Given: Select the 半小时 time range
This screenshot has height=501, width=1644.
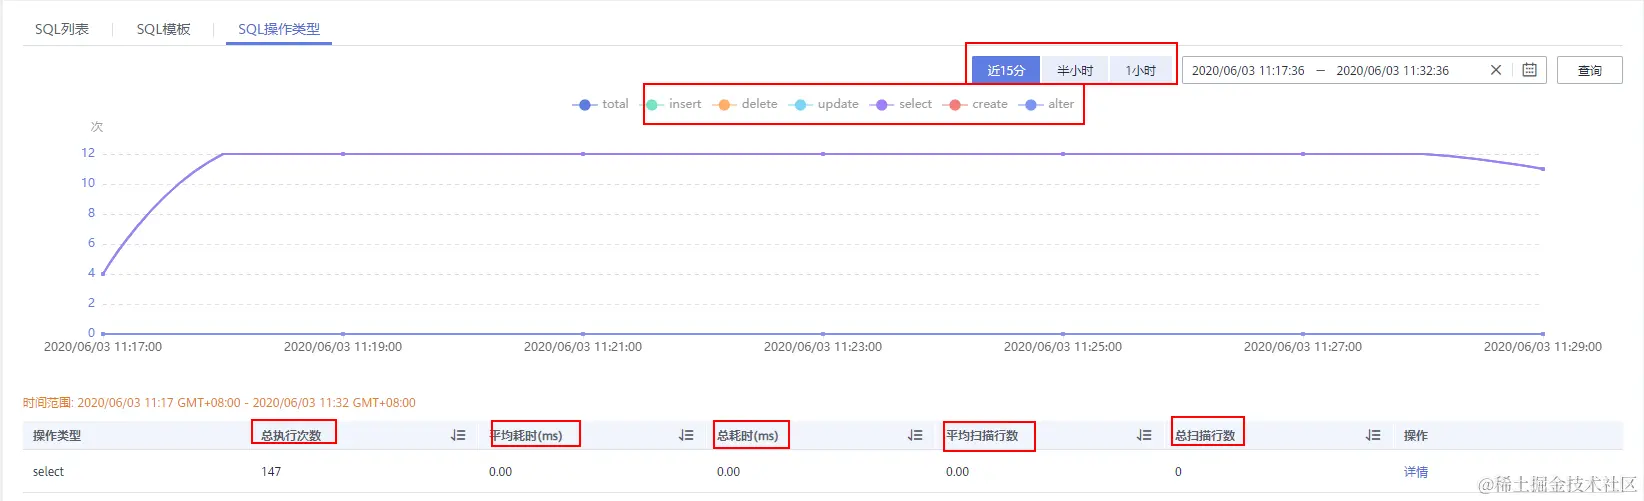Looking at the screenshot, I should 1075,70.
